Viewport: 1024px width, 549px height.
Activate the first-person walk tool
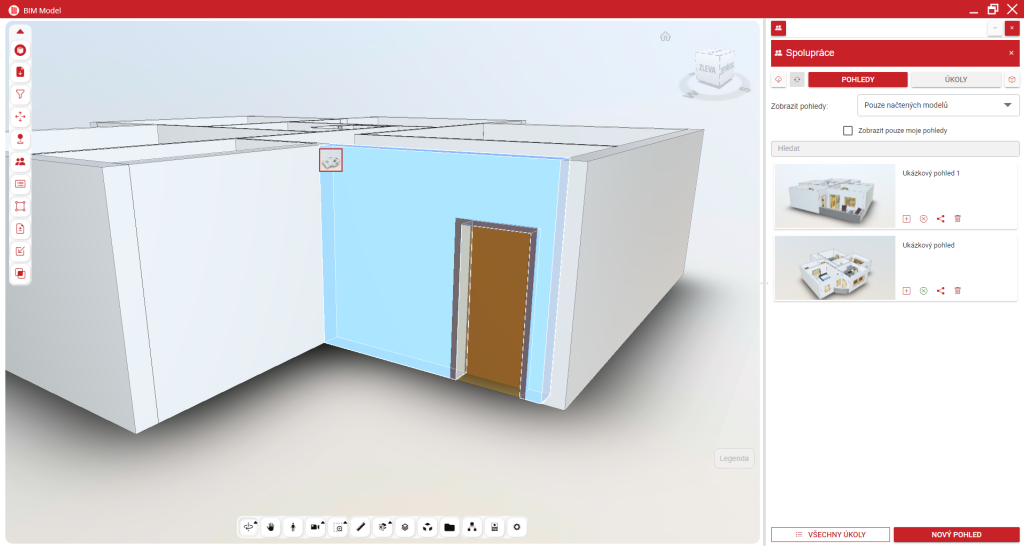(293, 527)
